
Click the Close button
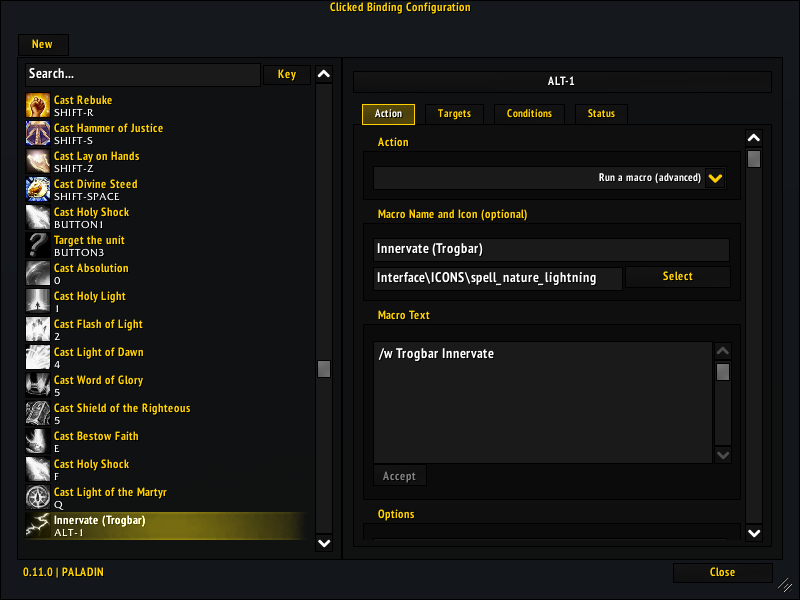722,572
